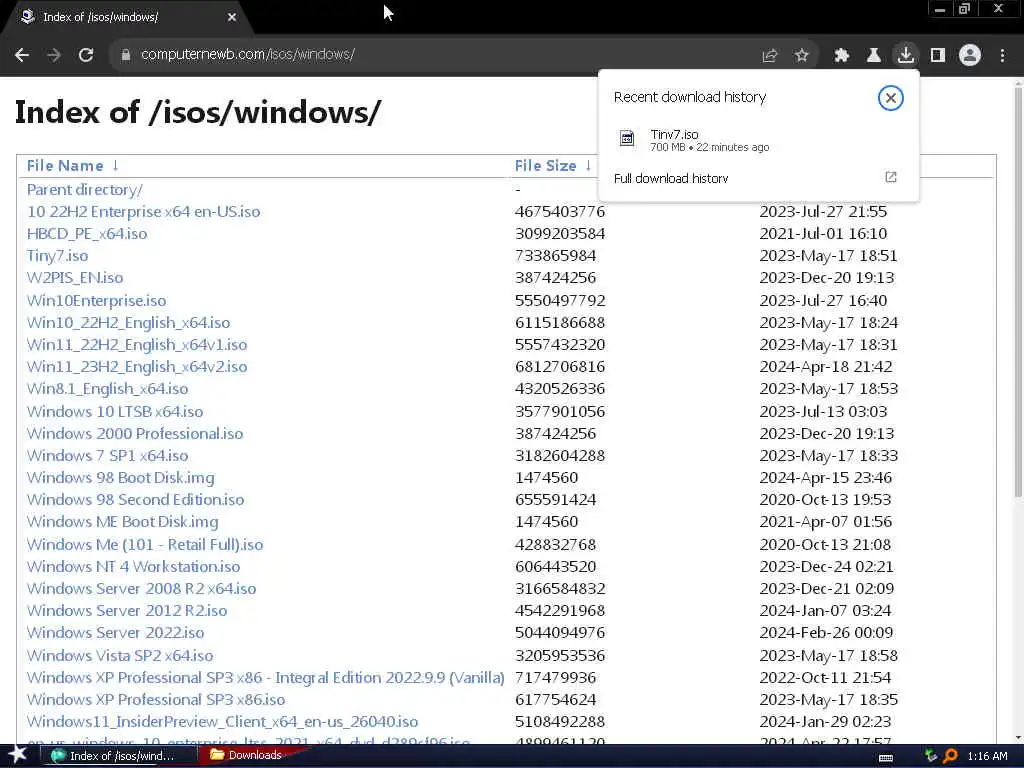
Task: Download Windows 98 Boot Disk.img
Action: 120,477
